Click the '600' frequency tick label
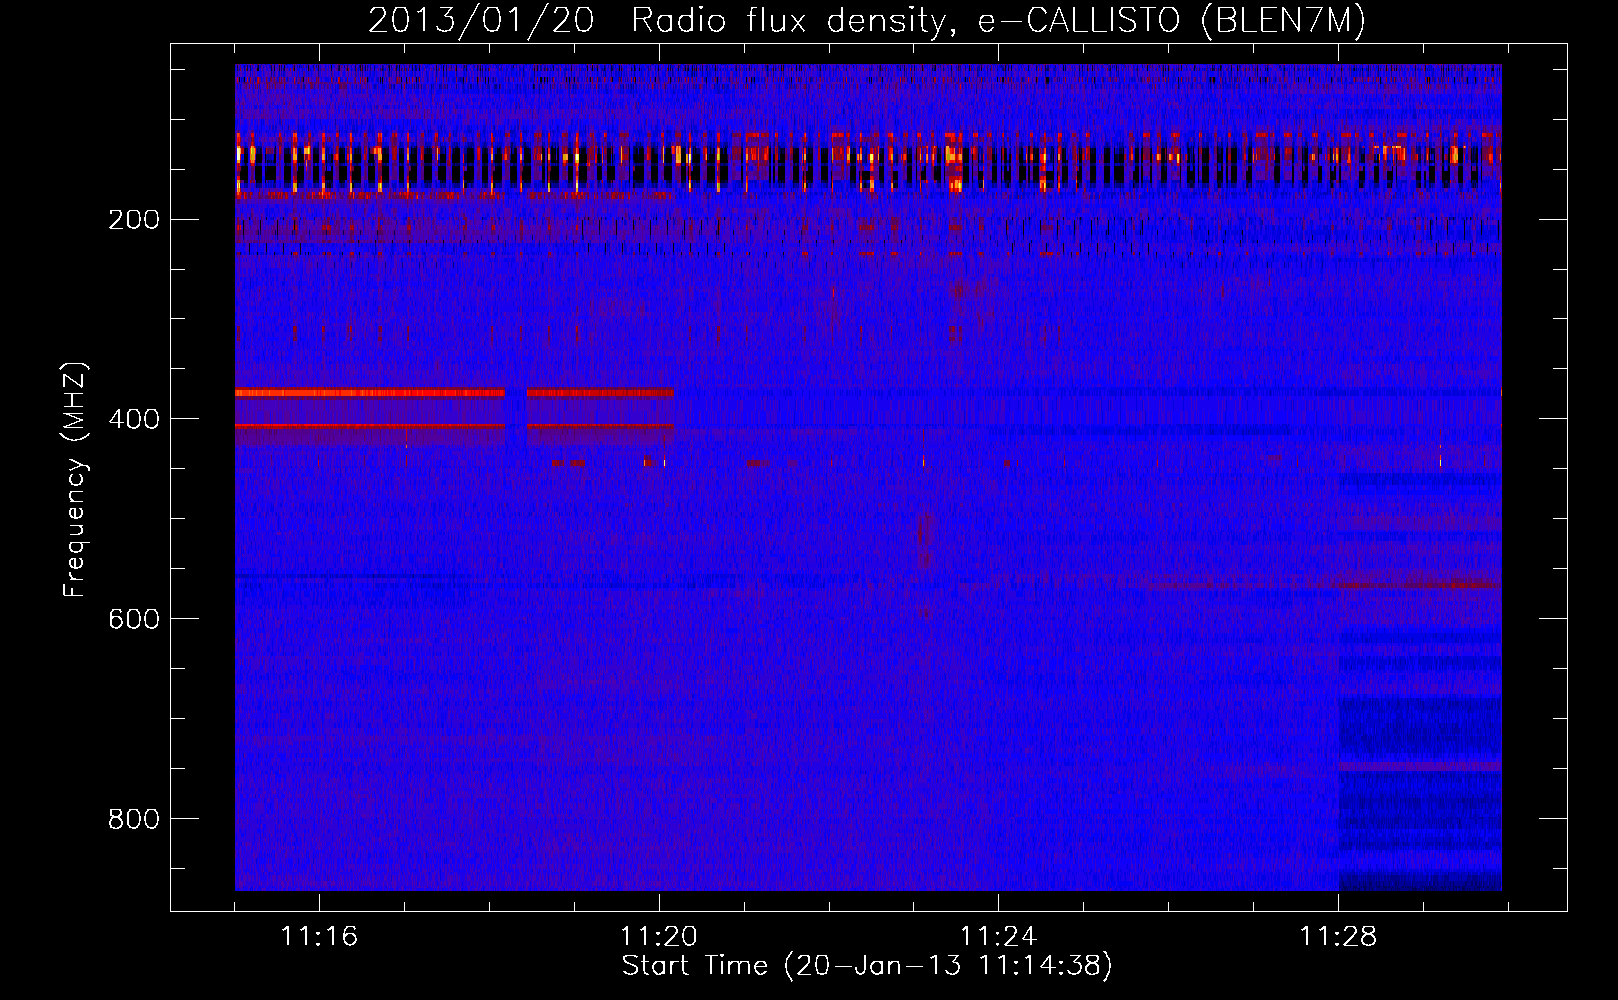 [134, 620]
